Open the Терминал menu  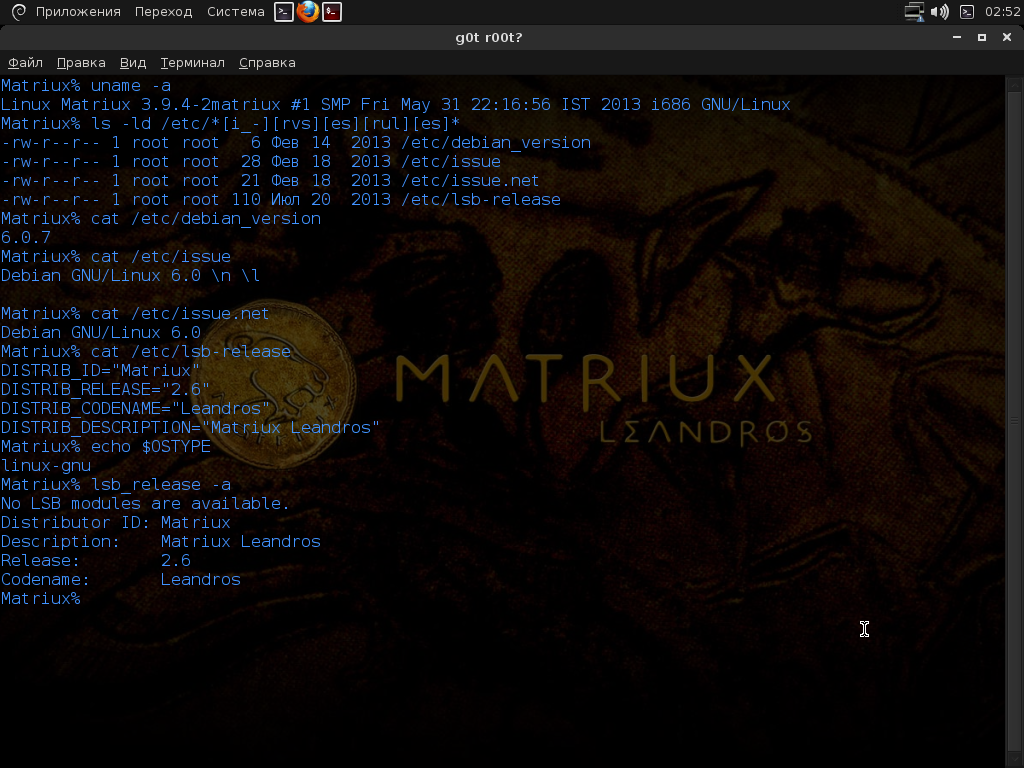pos(193,63)
